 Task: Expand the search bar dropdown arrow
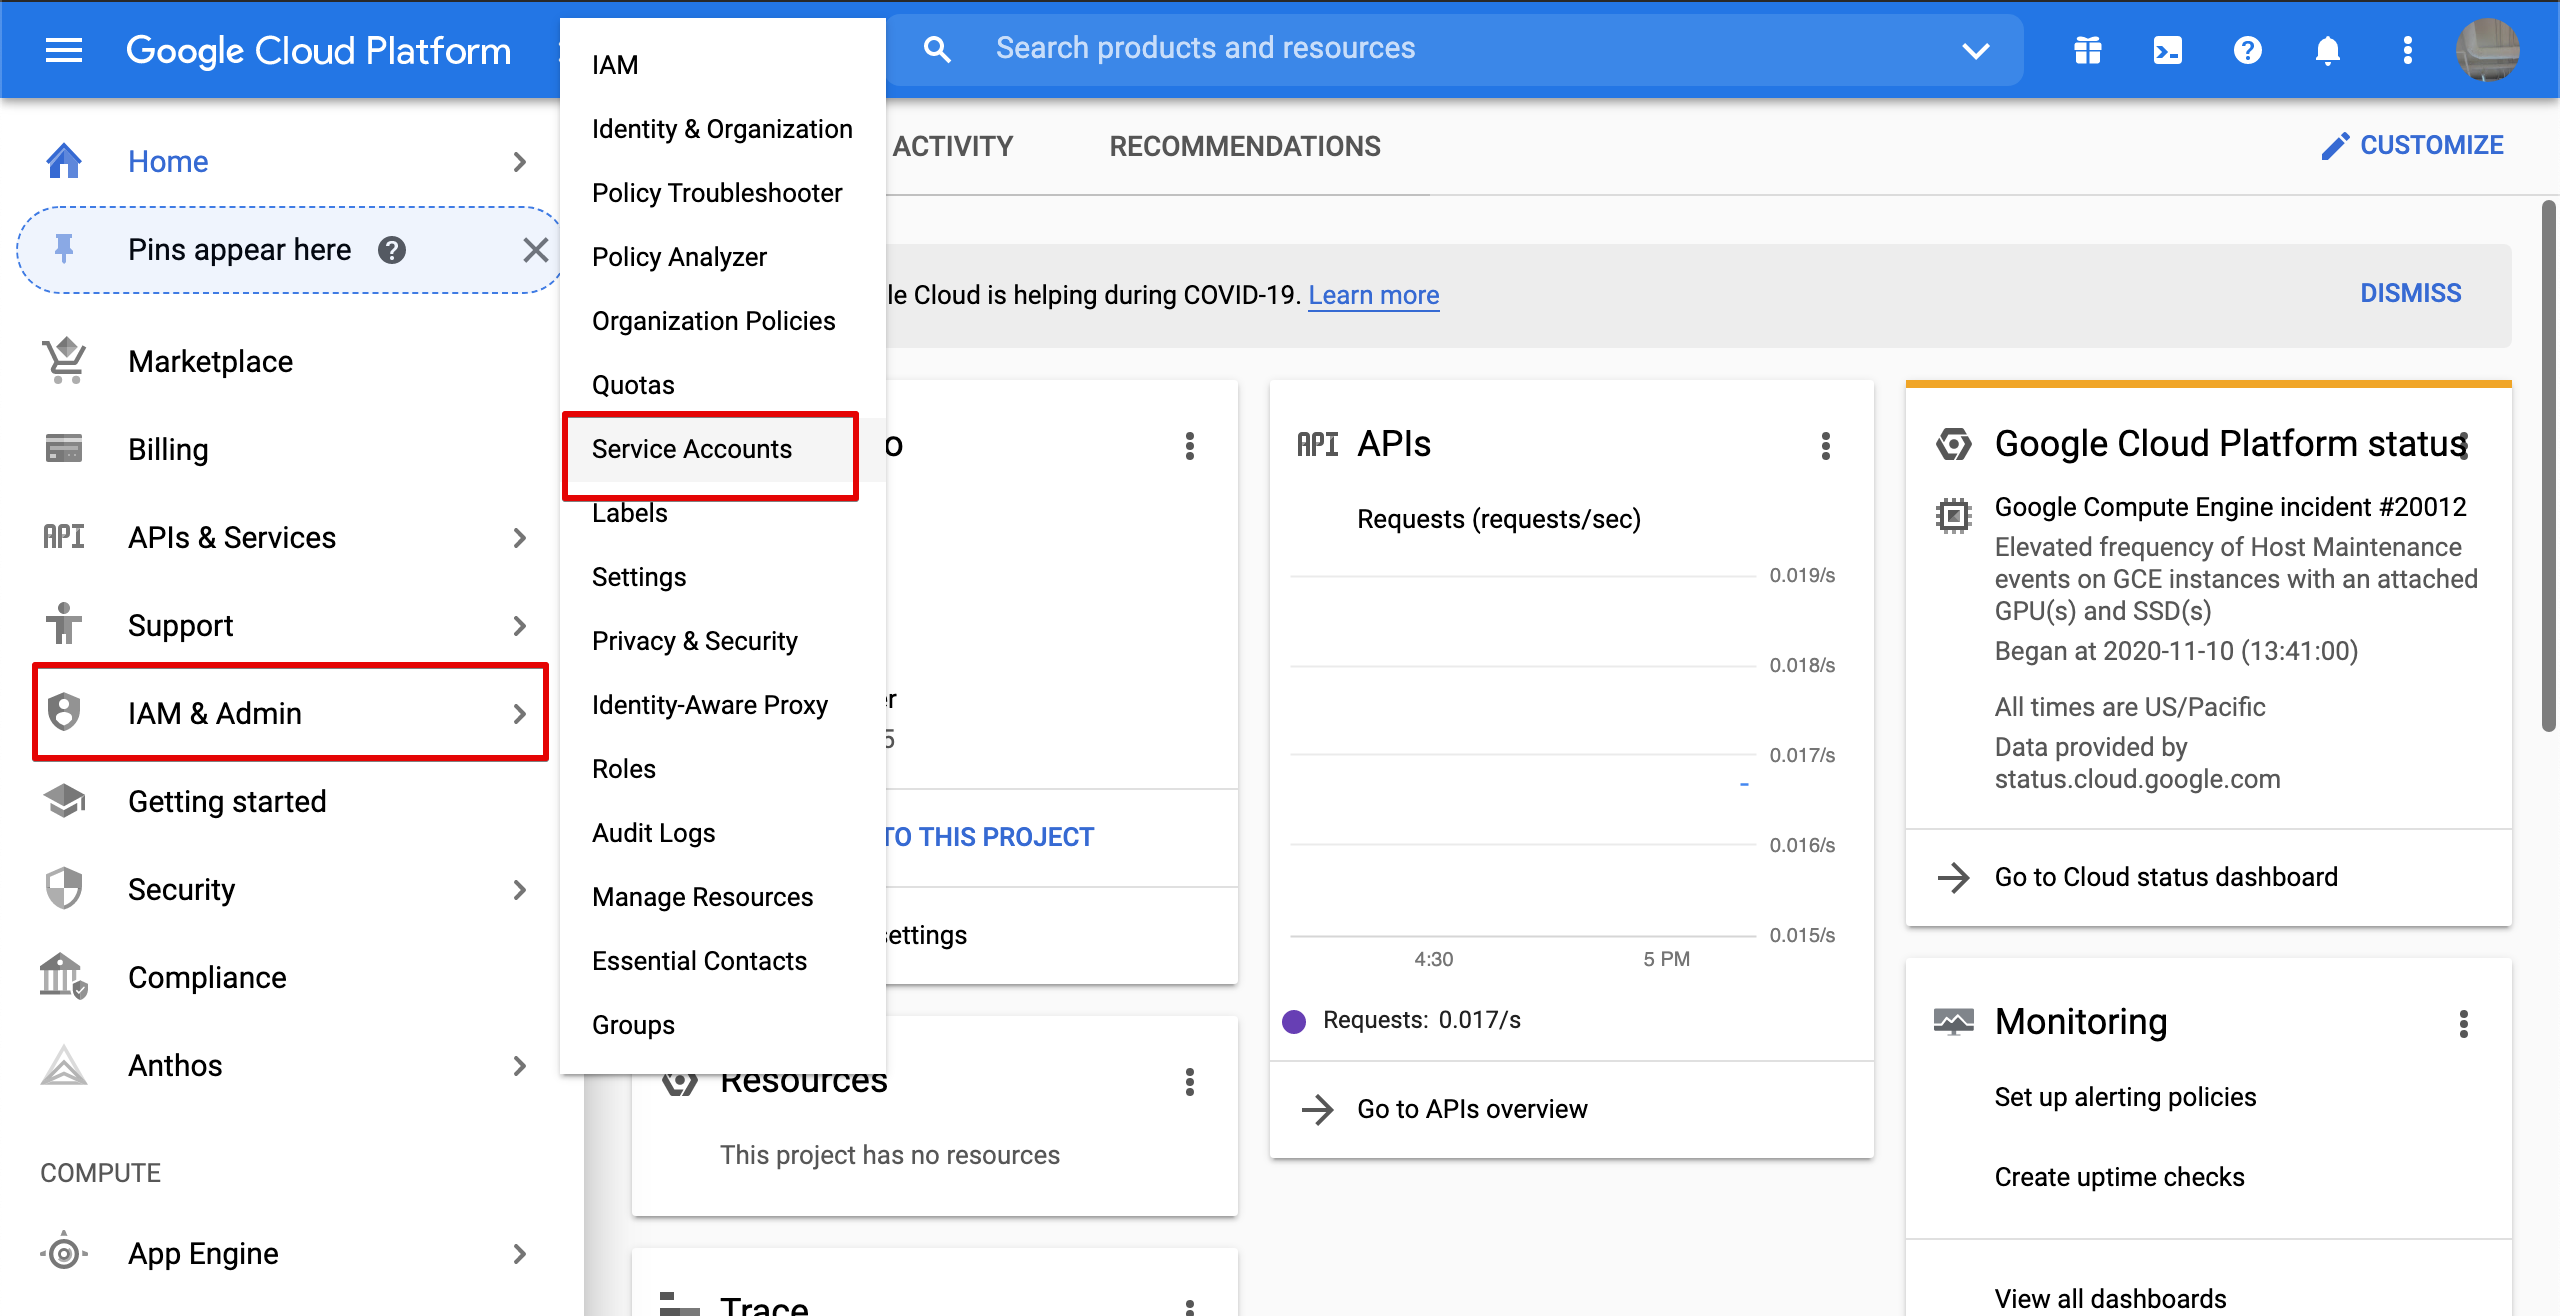pyautogui.click(x=1975, y=50)
